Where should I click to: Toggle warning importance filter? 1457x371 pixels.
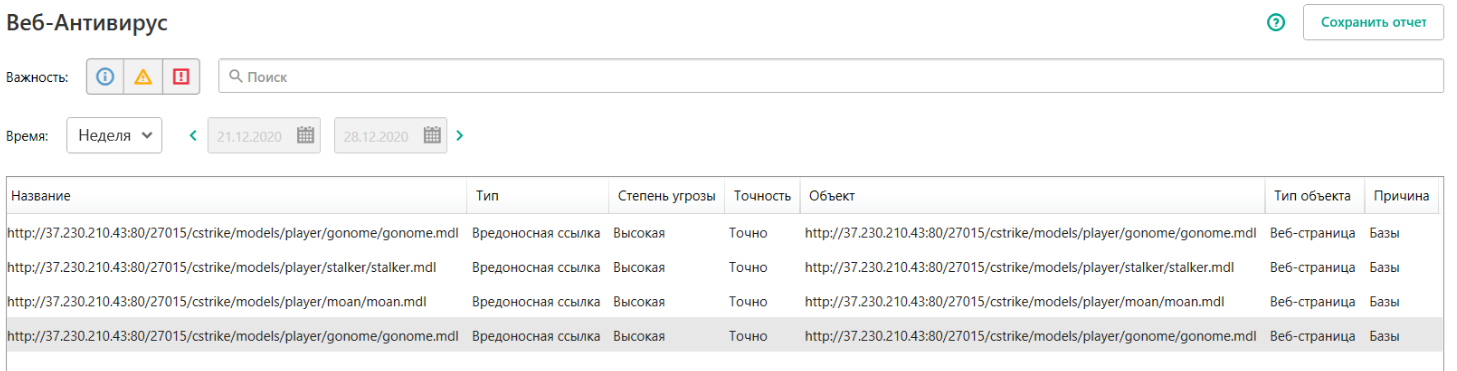click(x=143, y=76)
